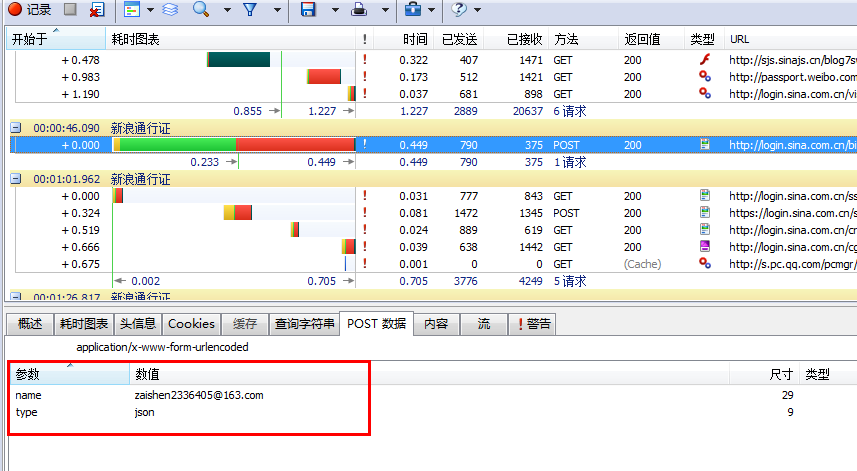Click the 耗时图表 column header

point(230,39)
